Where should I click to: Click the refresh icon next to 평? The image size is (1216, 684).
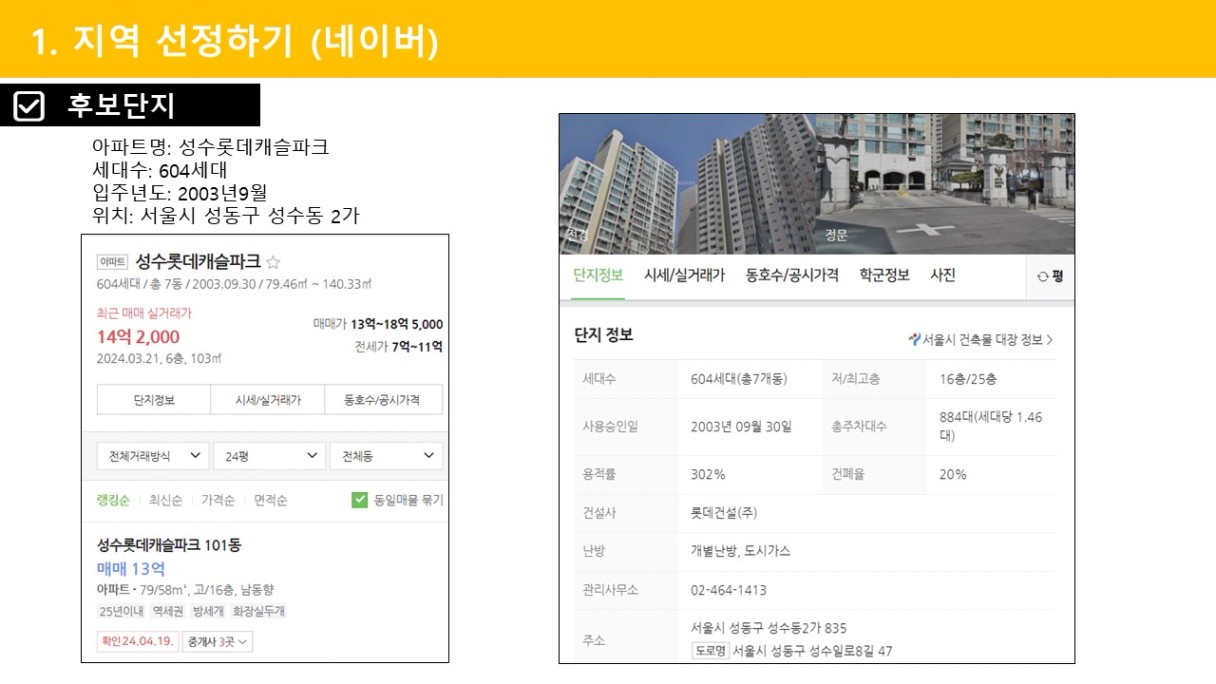coord(1042,277)
